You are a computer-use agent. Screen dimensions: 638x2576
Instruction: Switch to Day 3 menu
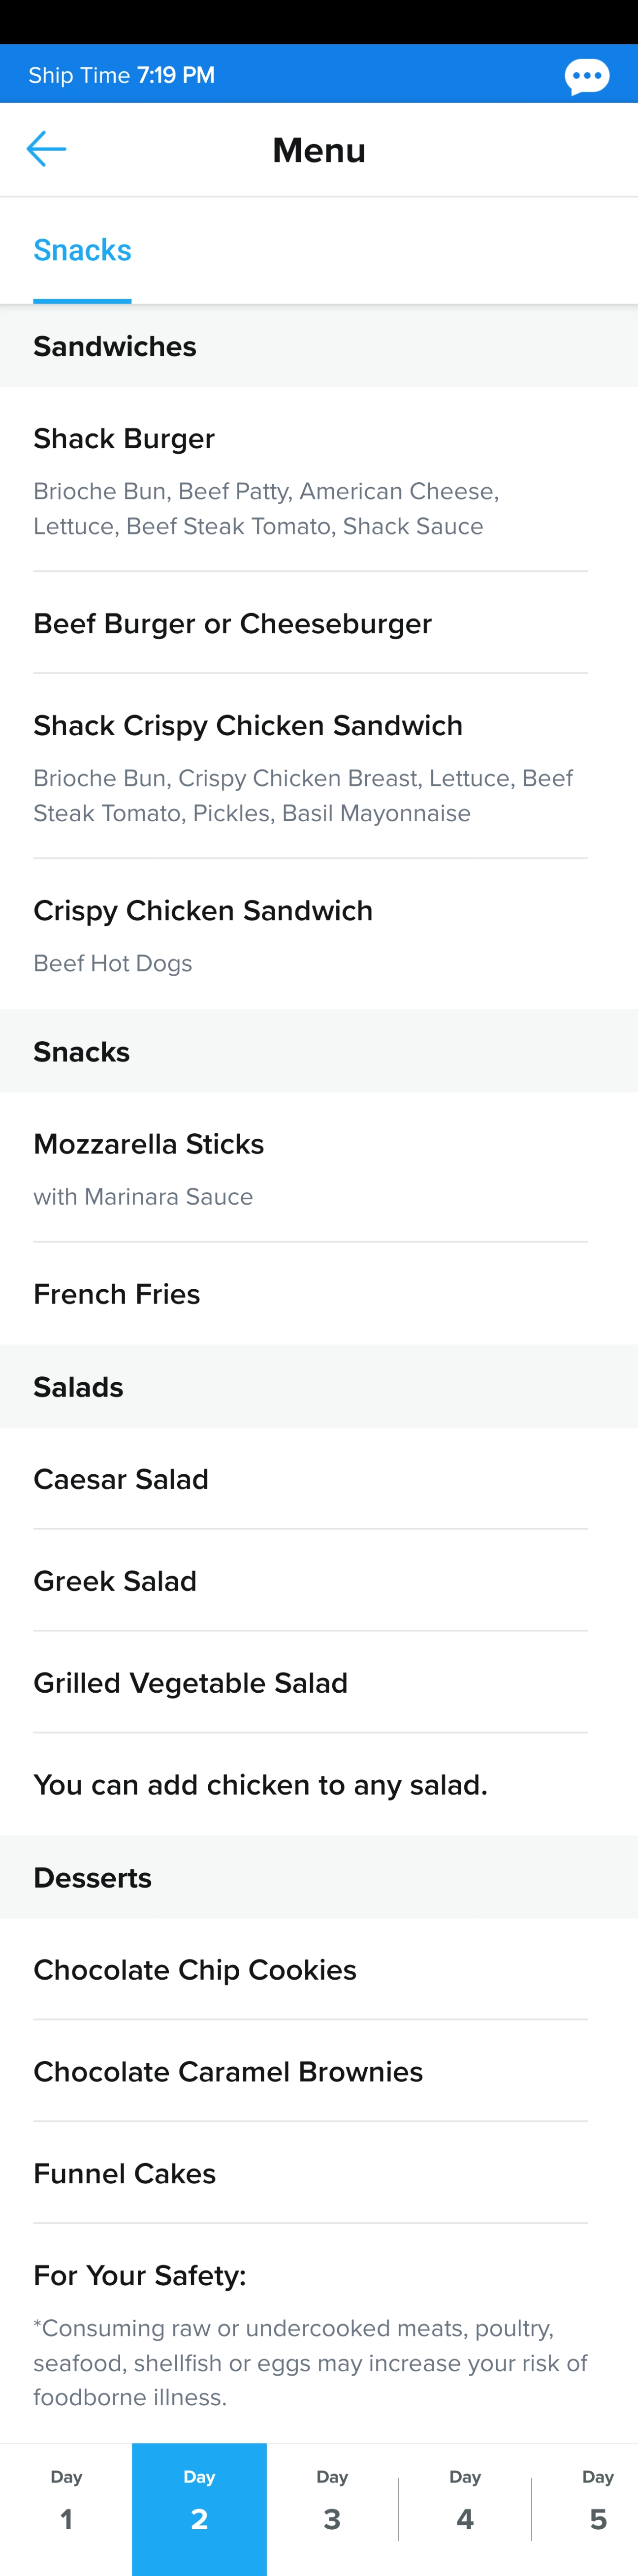[332, 2508]
